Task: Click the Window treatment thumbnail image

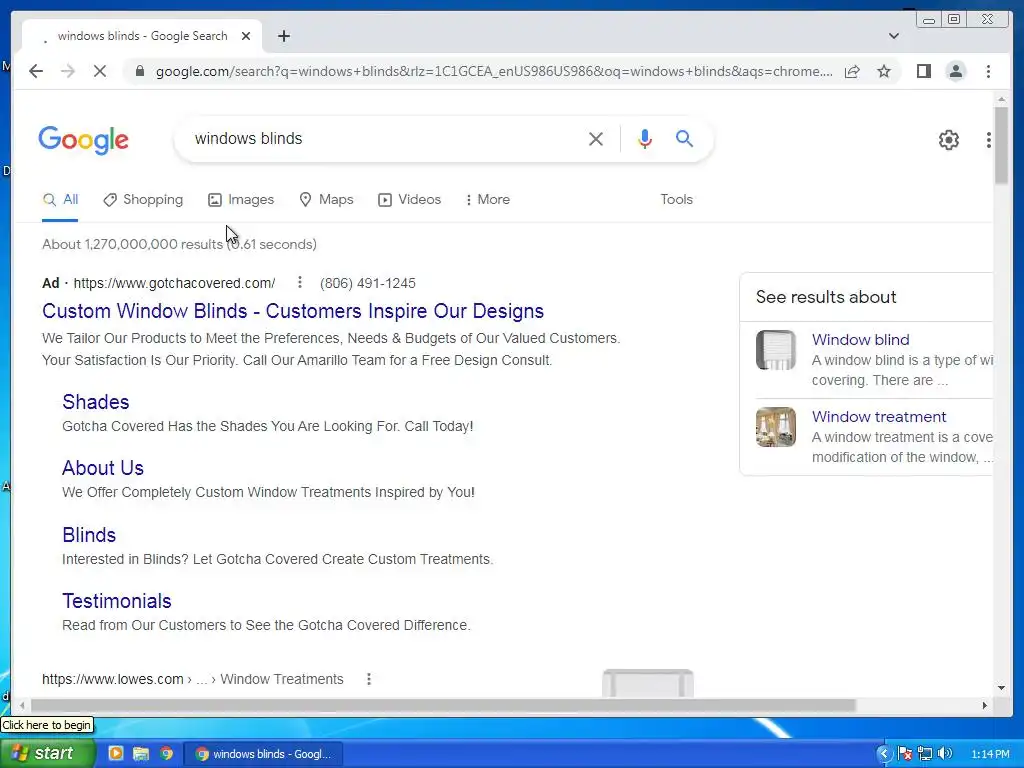Action: tap(776, 427)
